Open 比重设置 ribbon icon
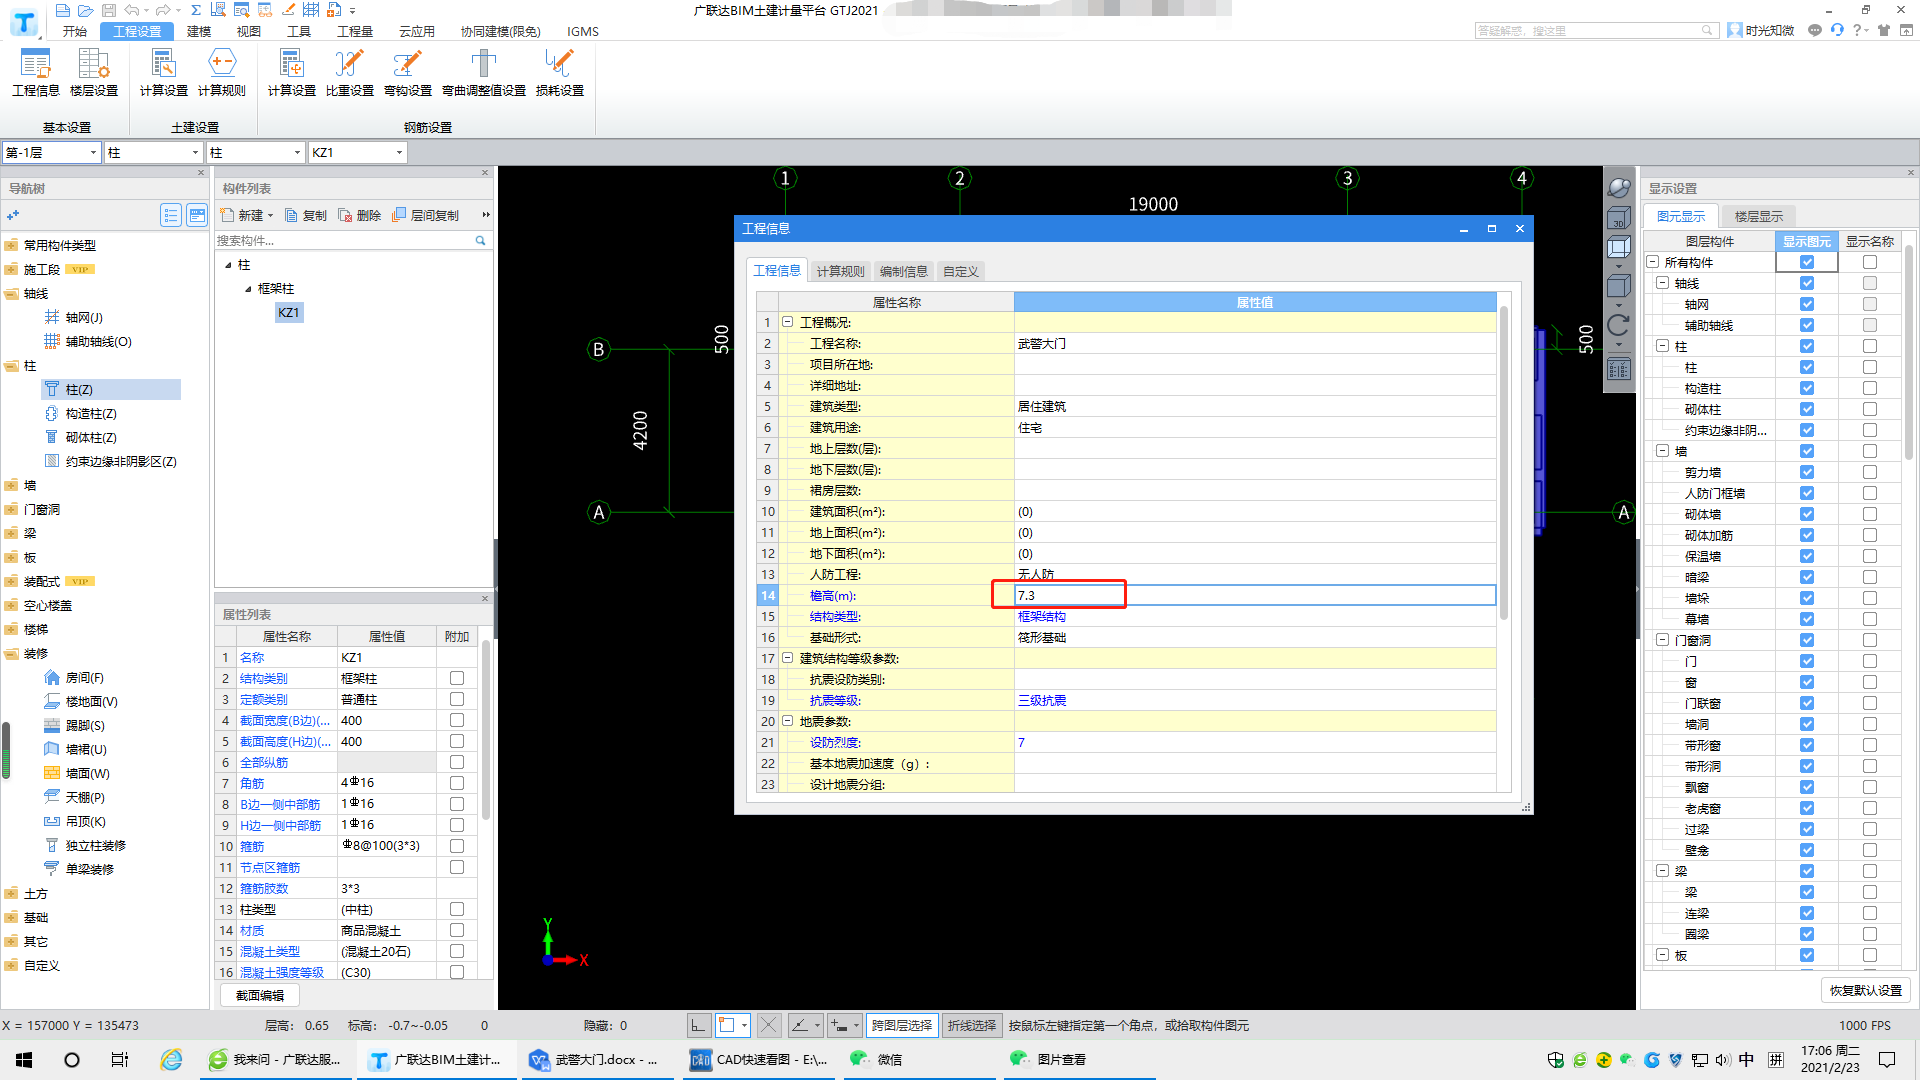1920x1080 pixels. pyautogui.click(x=349, y=73)
